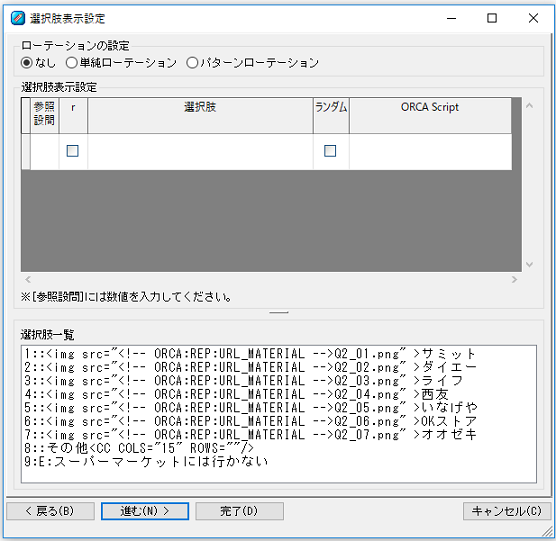Click the grid scroll down arrow
The image size is (556, 541).
click(x=529, y=264)
